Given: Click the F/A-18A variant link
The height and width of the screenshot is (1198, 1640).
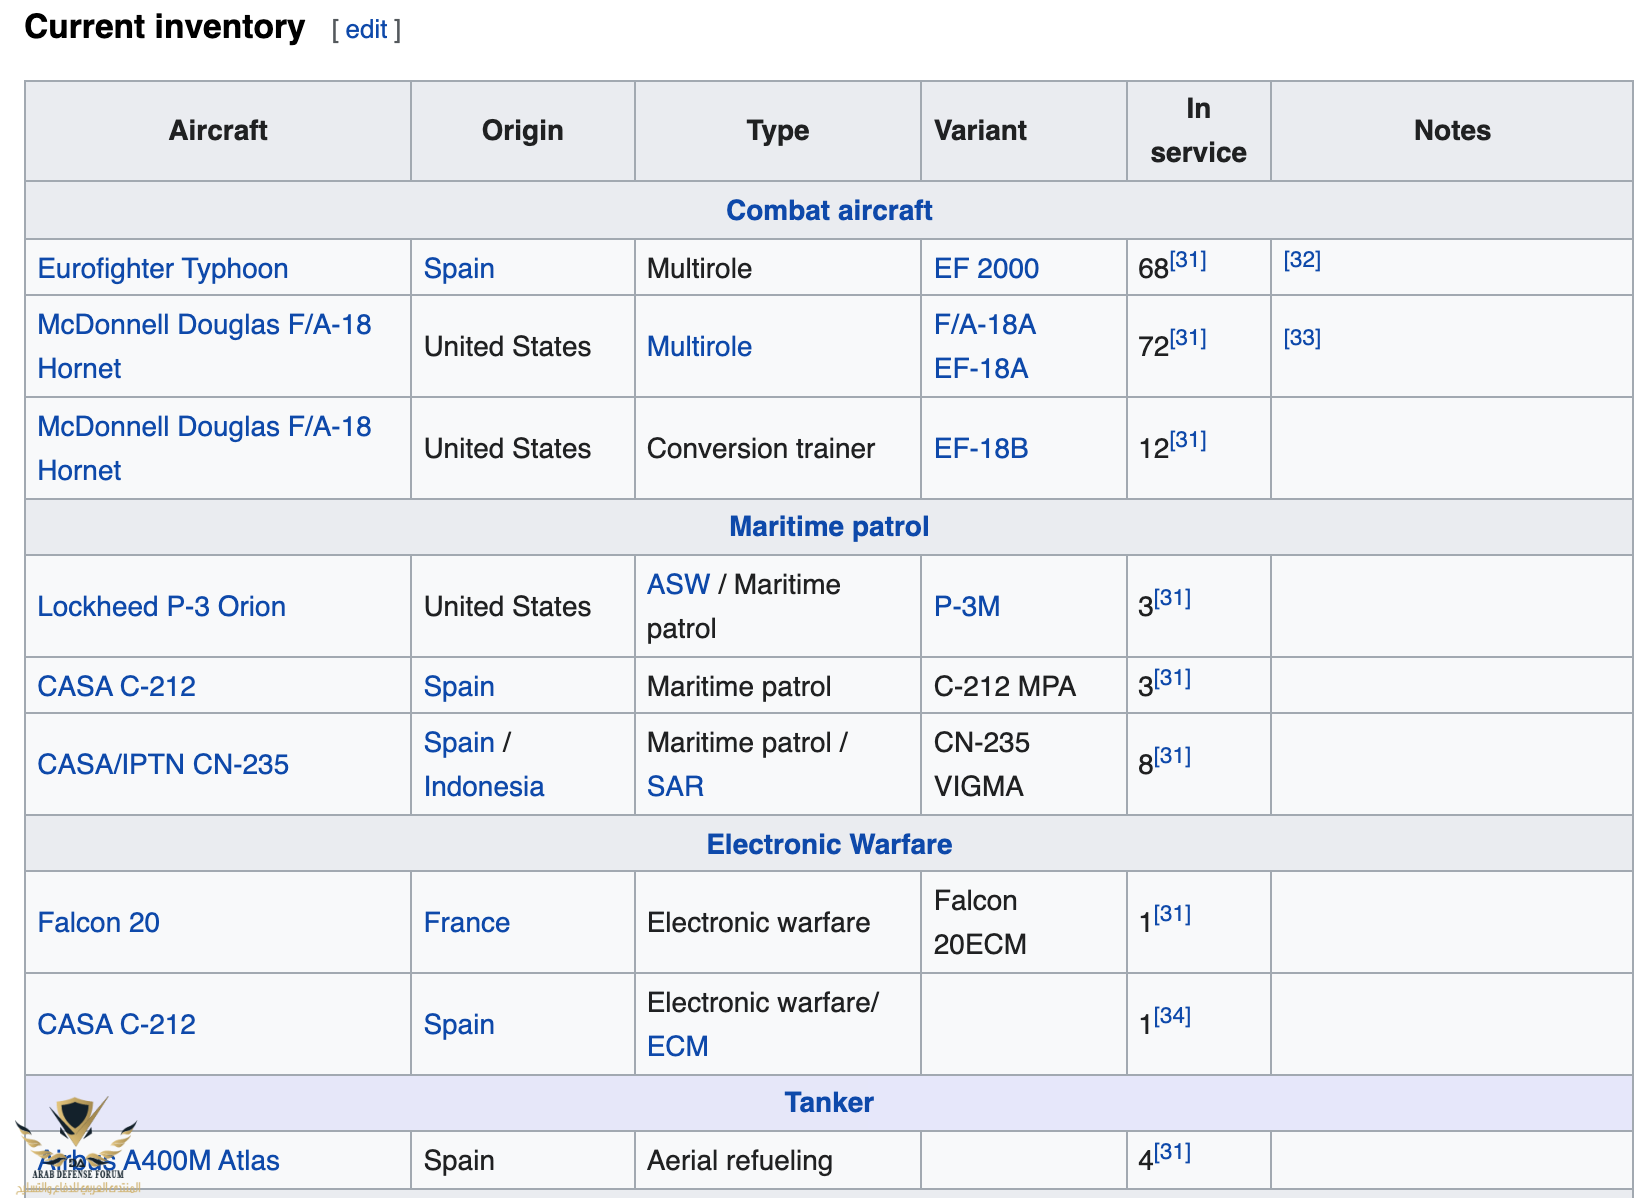Looking at the screenshot, I should (984, 324).
